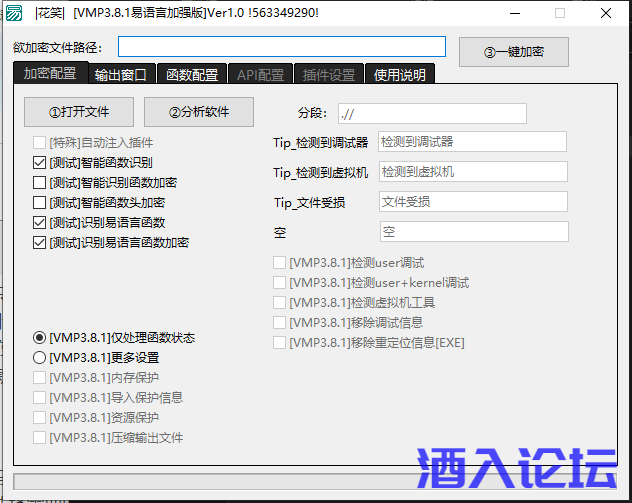Screen dimensions: 632x503
Task: Toggle [特殊]自动注入插件 checkbox
Action: pyautogui.click(x=39, y=143)
